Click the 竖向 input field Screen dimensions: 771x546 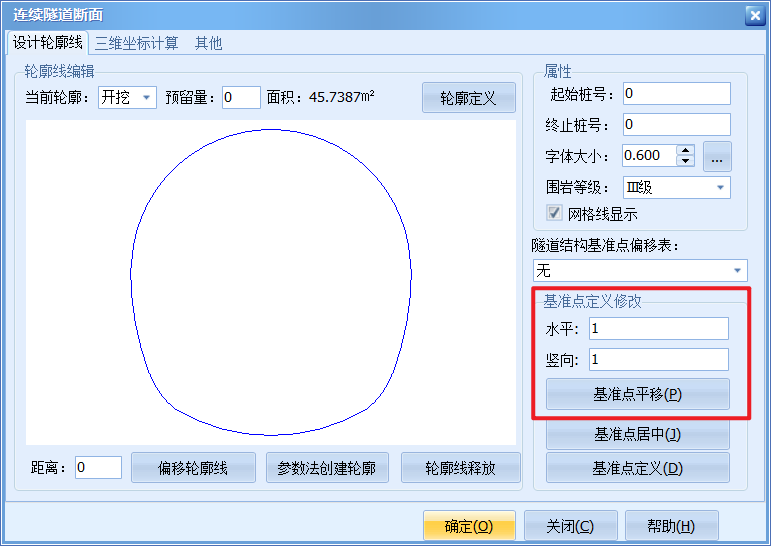(659, 360)
